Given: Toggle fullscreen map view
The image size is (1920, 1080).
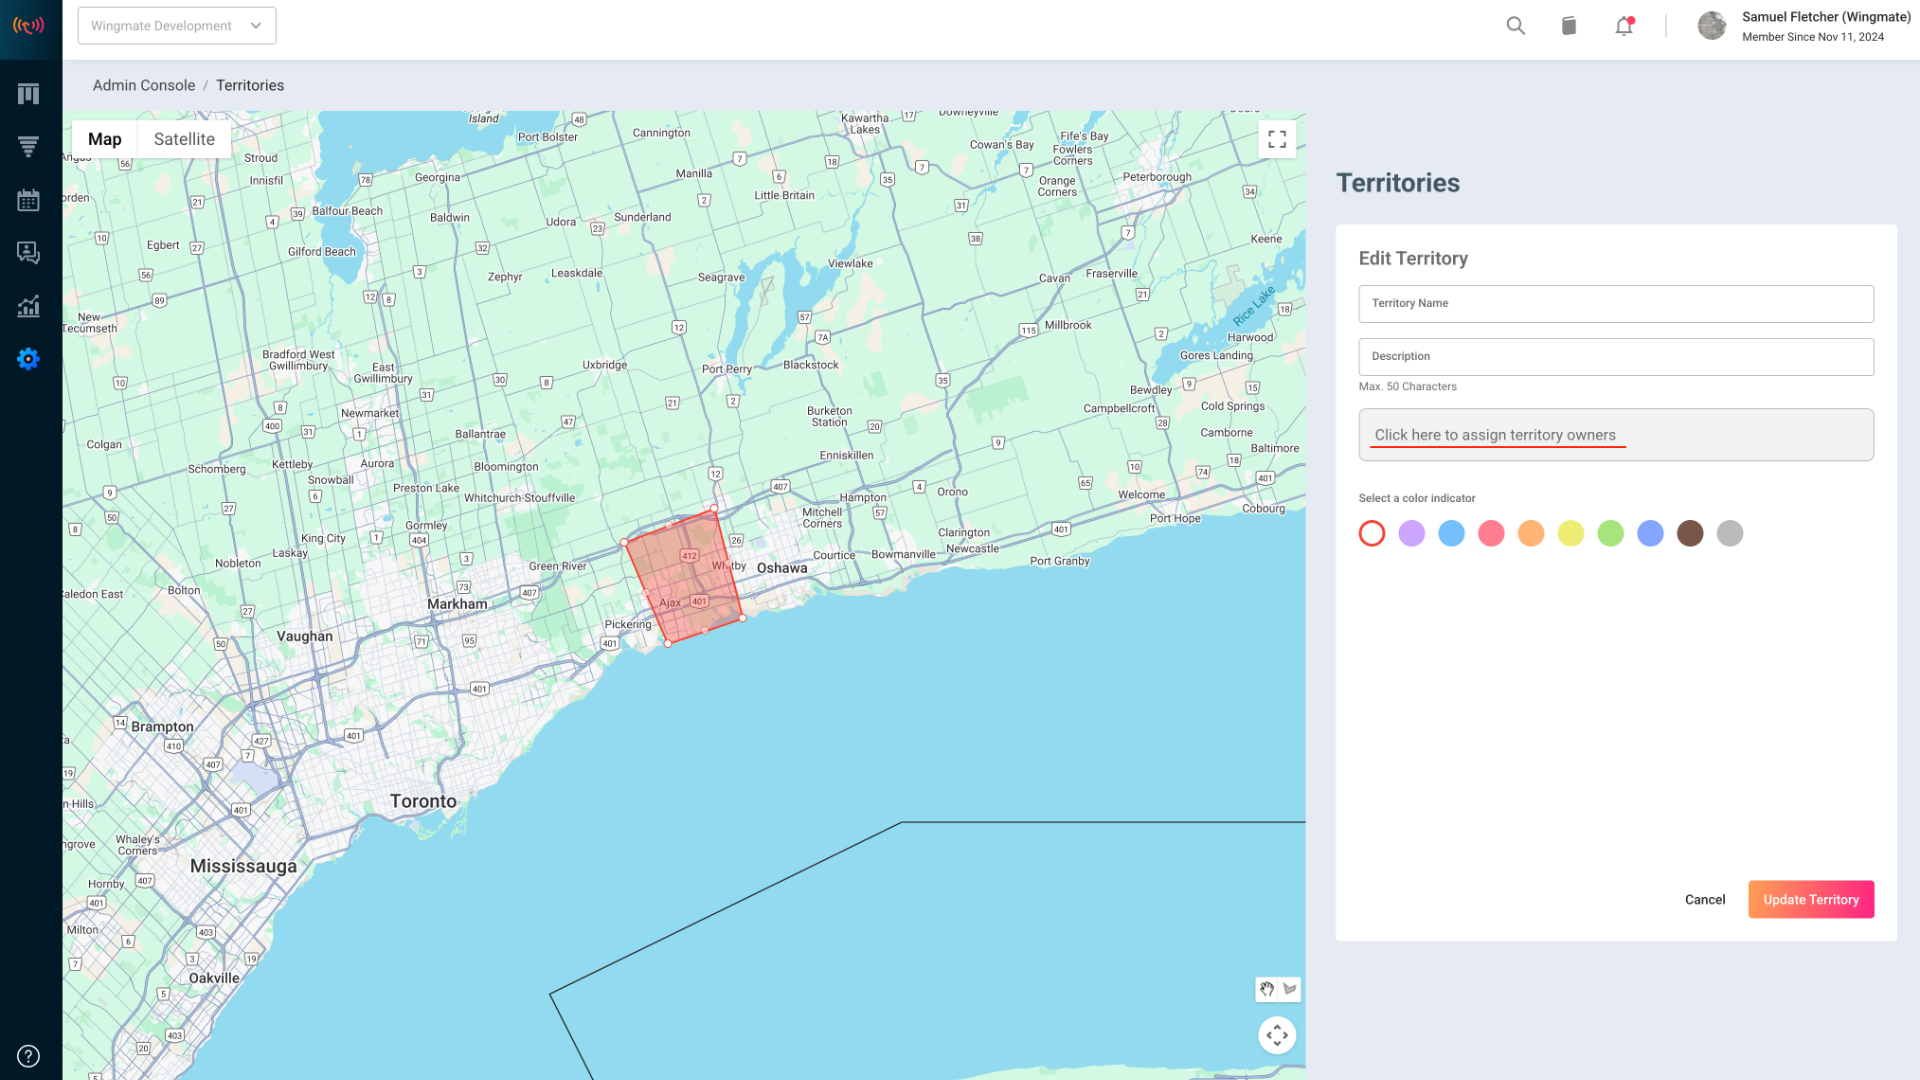Looking at the screenshot, I should (1277, 139).
